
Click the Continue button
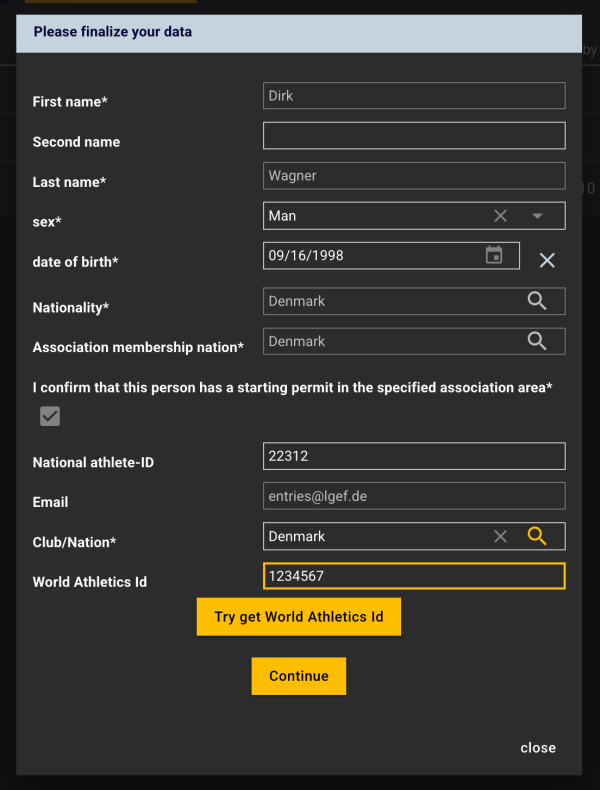(x=298, y=676)
